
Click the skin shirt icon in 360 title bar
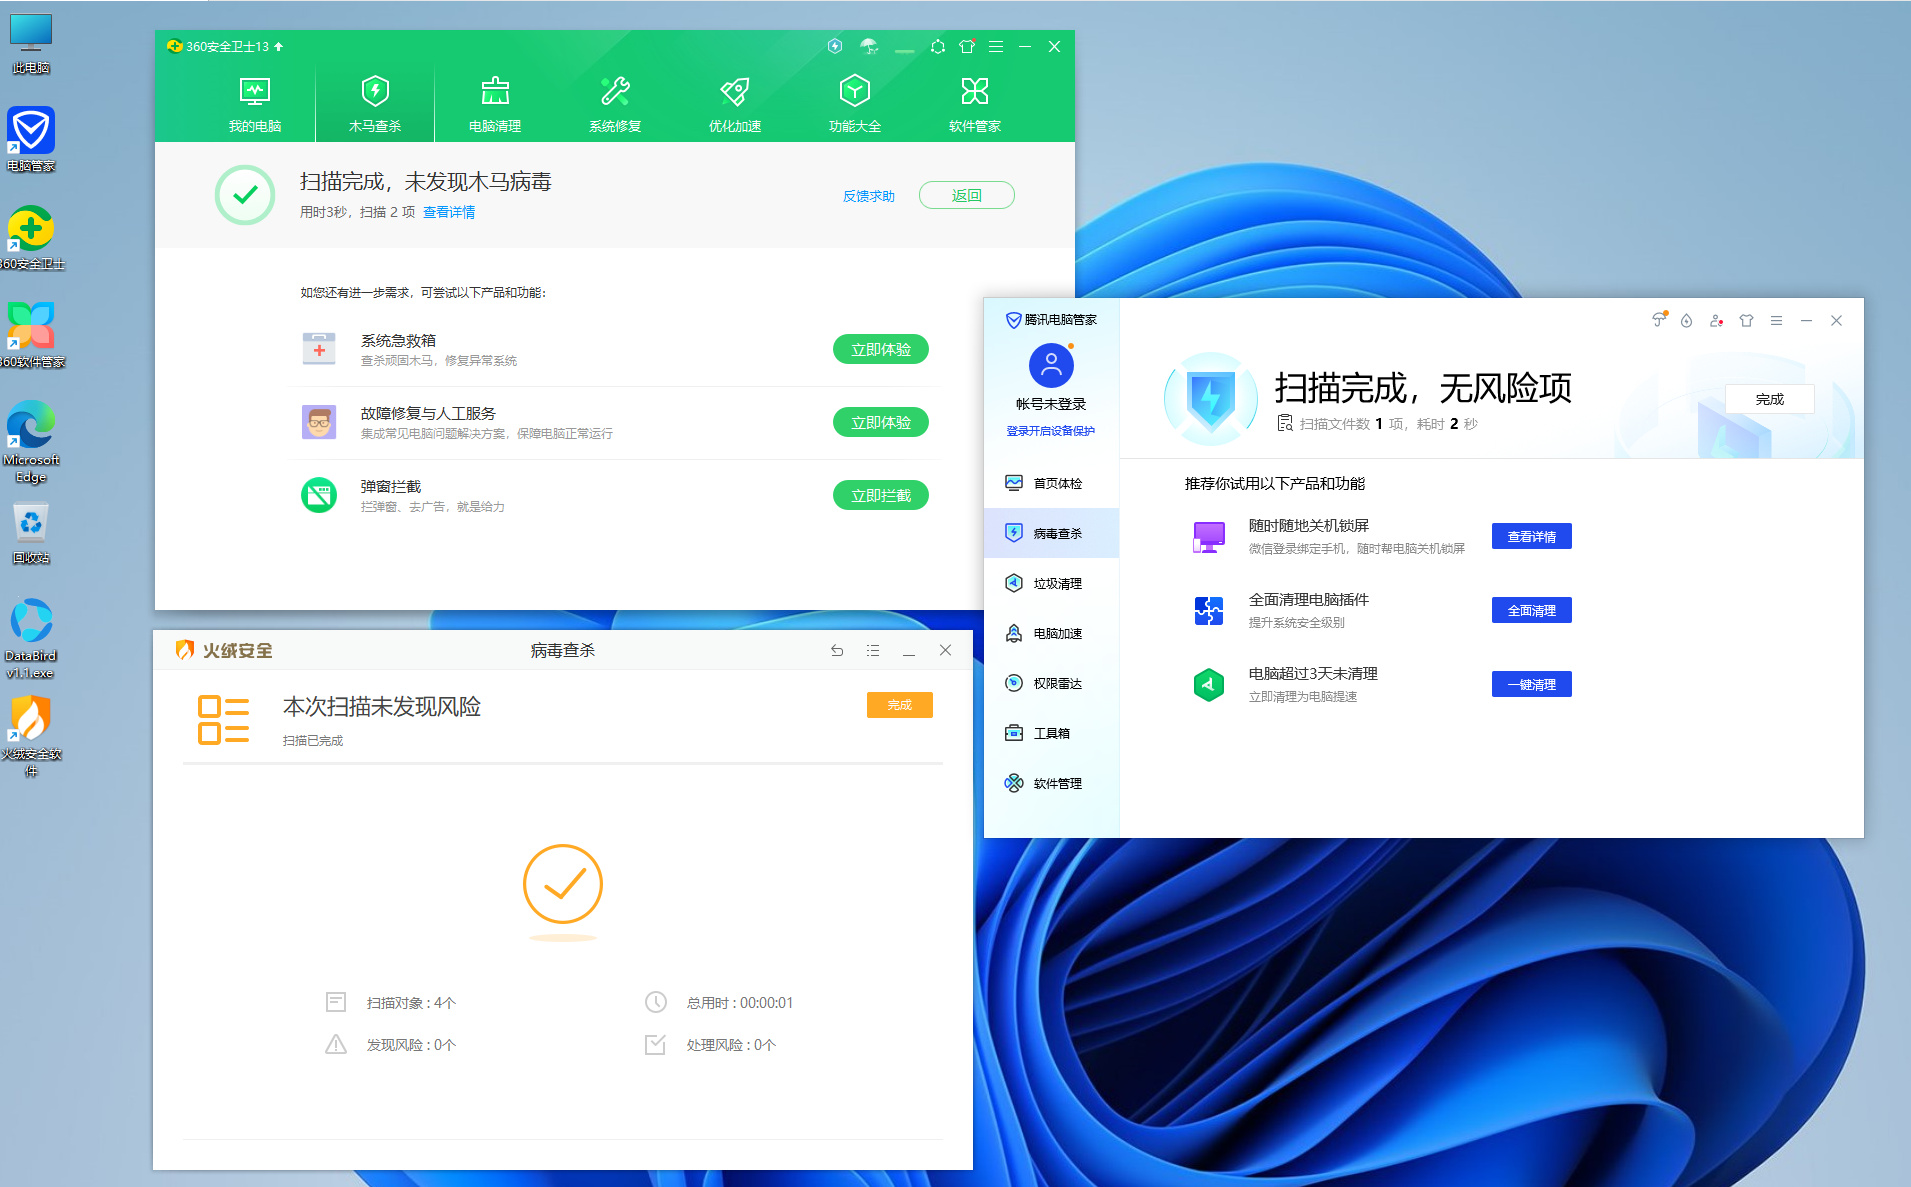(966, 47)
